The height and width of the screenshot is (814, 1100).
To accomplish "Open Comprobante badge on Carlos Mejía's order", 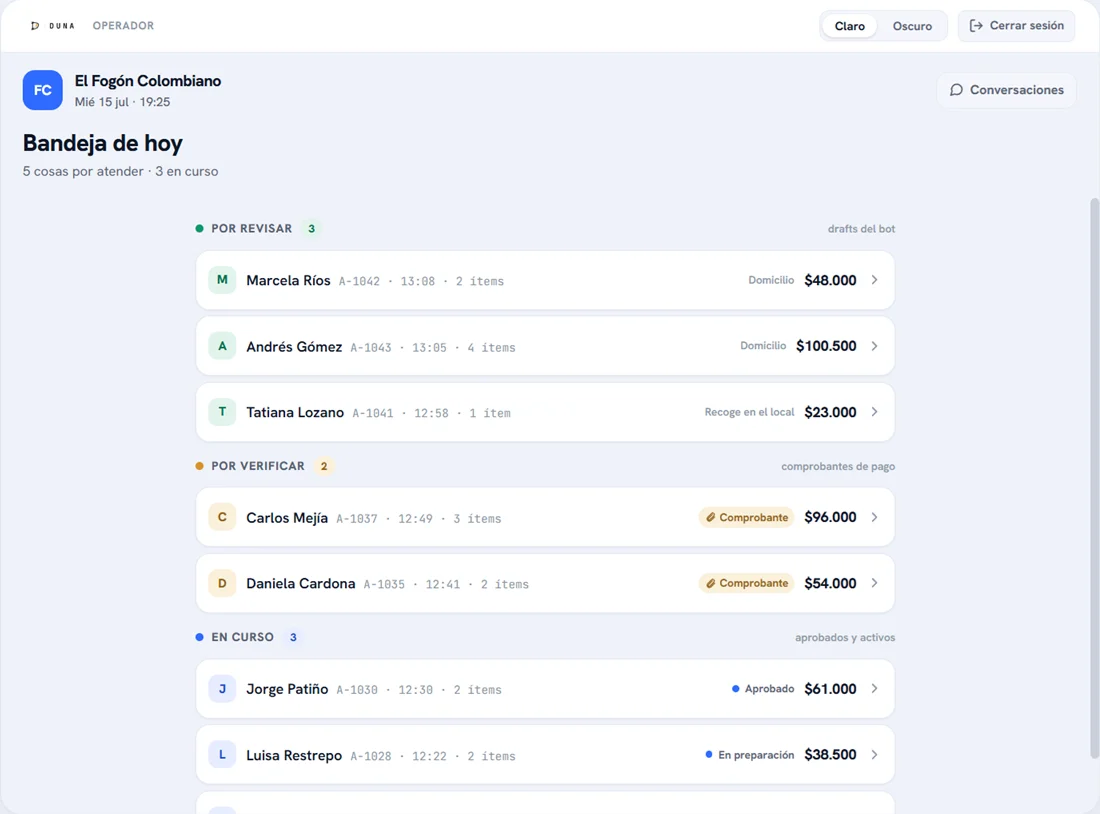I will coord(746,517).
